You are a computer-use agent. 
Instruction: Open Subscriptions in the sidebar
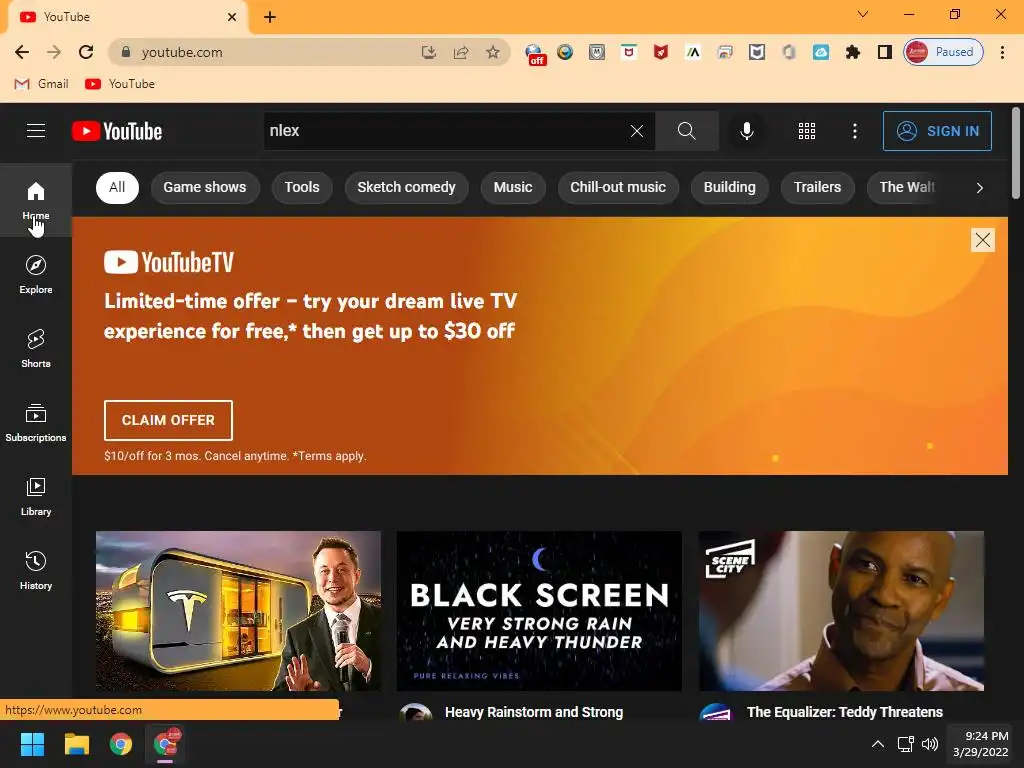pyautogui.click(x=36, y=423)
